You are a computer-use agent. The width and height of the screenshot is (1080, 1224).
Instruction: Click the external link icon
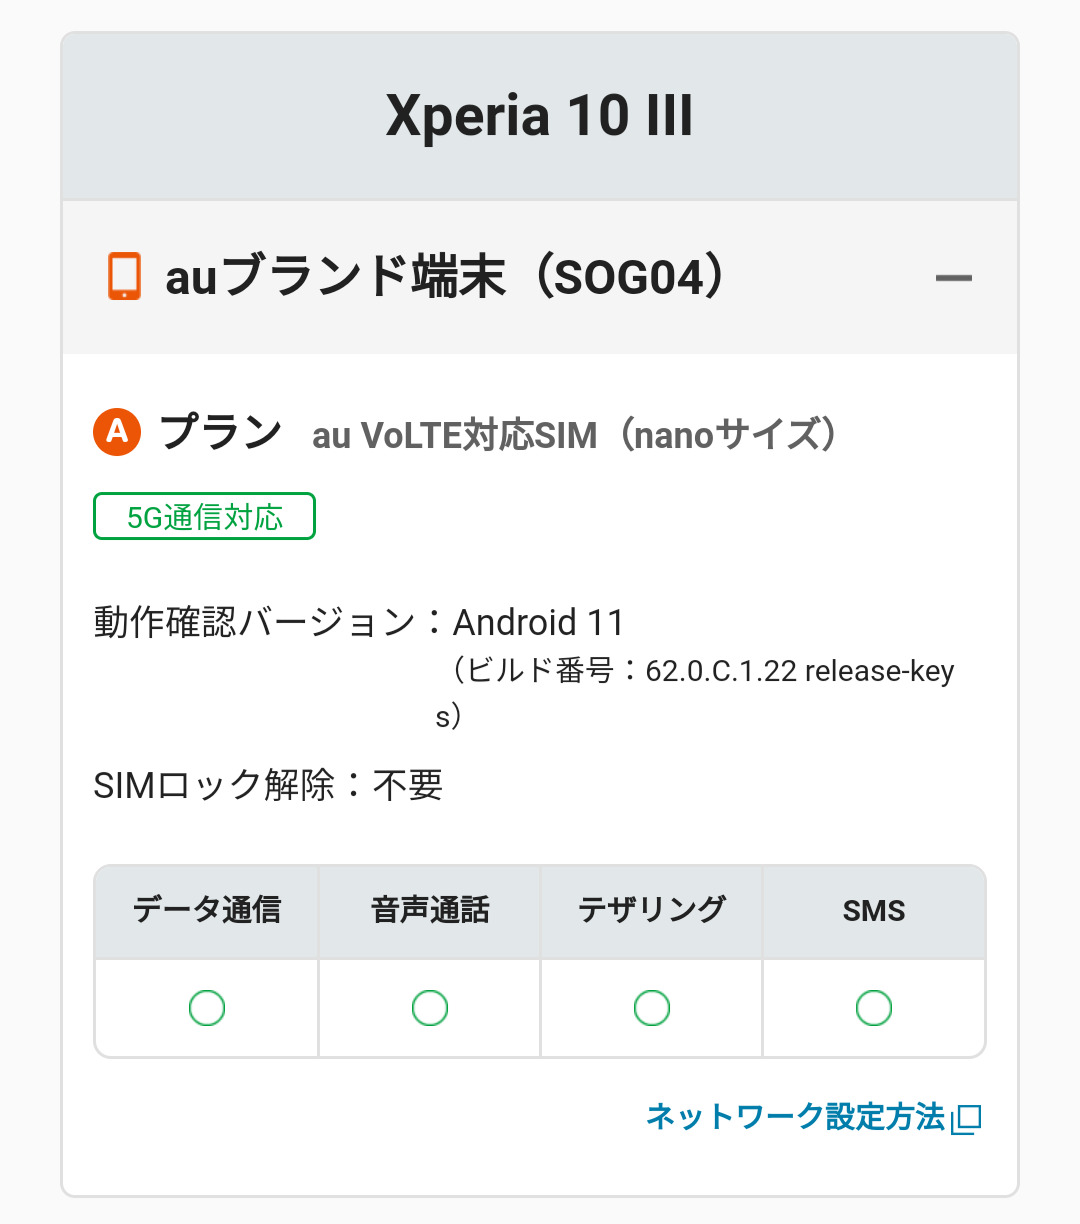(x=967, y=1118)
